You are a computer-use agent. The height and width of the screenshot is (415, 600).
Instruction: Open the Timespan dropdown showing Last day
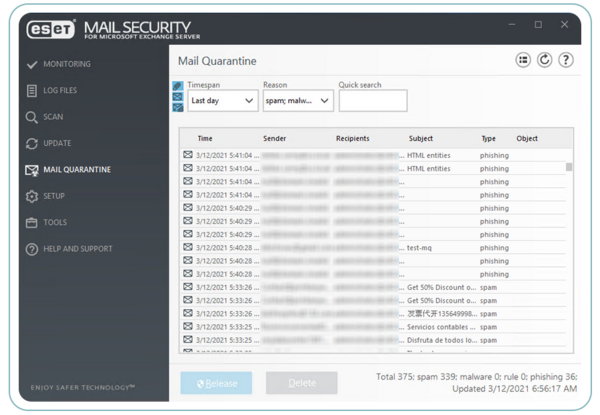click(223, 101)
